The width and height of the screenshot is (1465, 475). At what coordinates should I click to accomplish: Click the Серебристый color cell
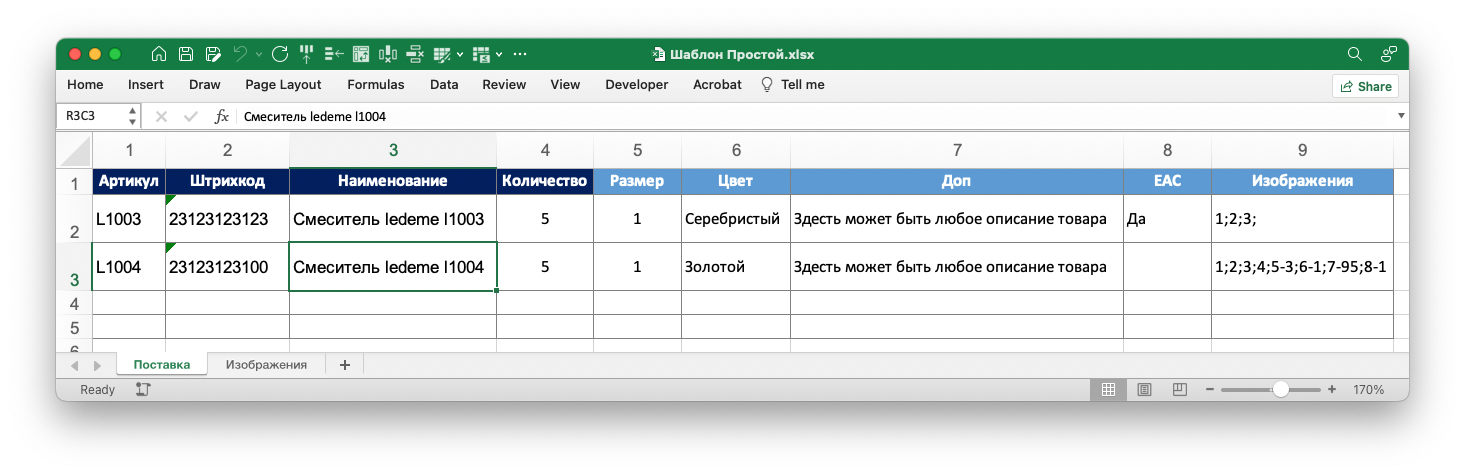[x=736, y=219]
